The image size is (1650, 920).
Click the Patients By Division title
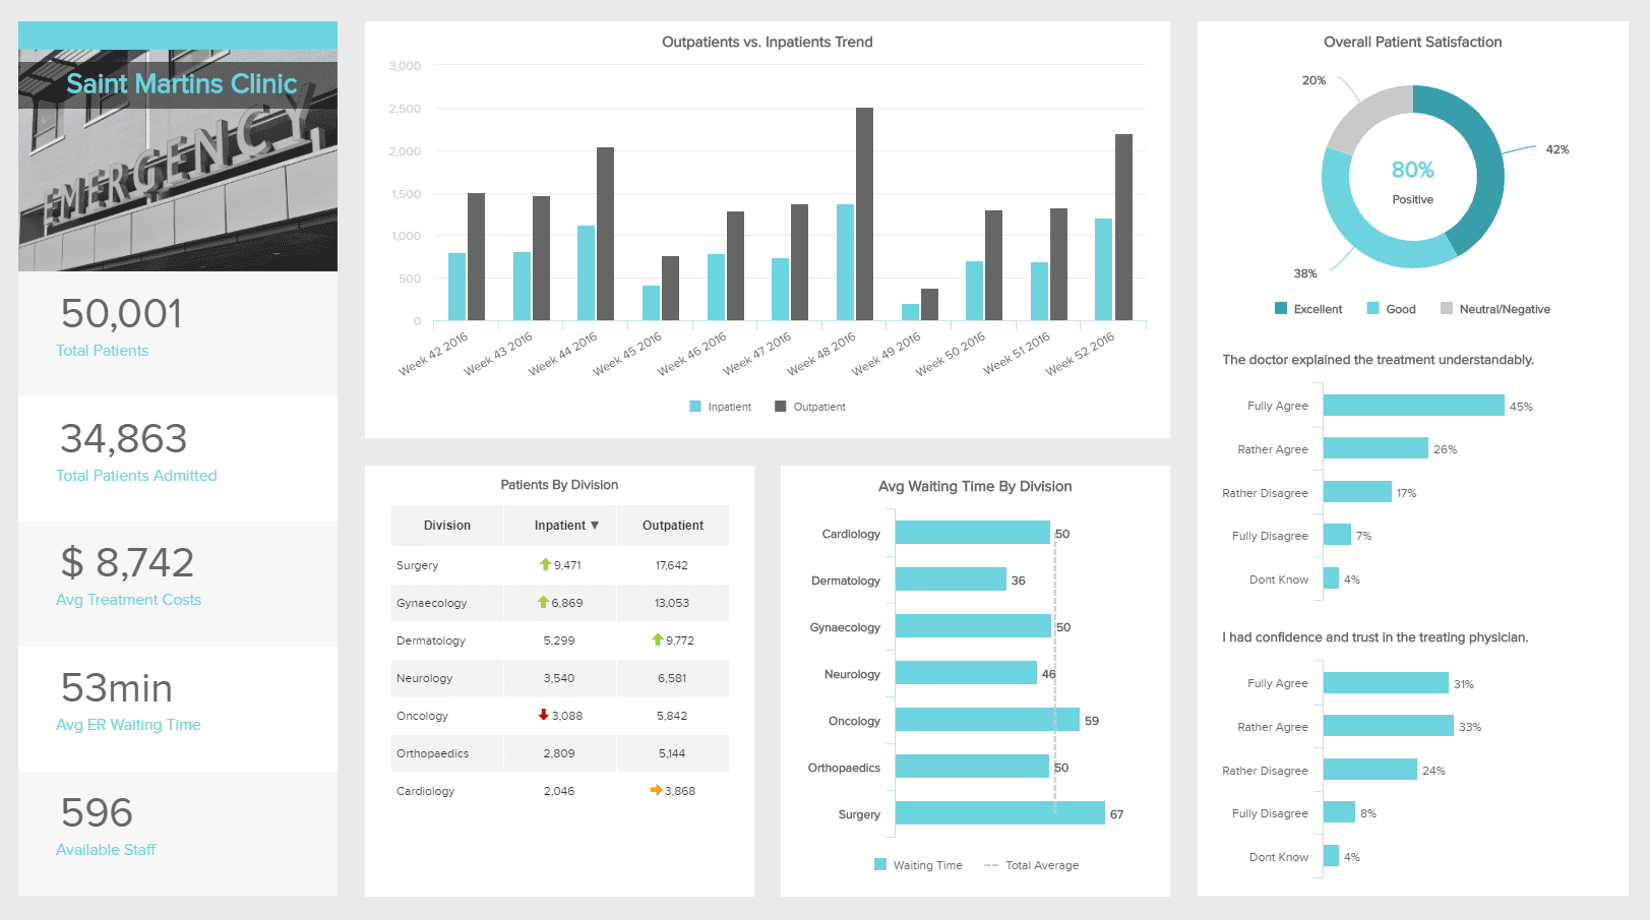[559, 485]
